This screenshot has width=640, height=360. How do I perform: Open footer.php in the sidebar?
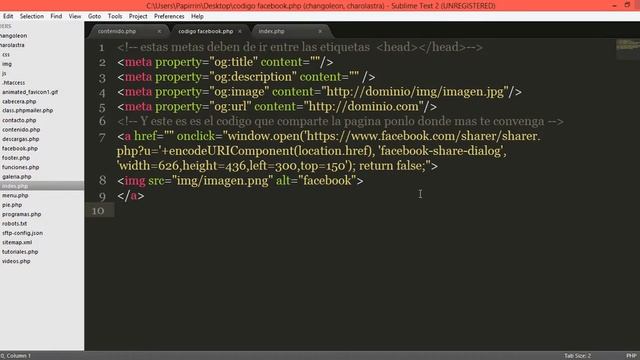coord(16,158)
